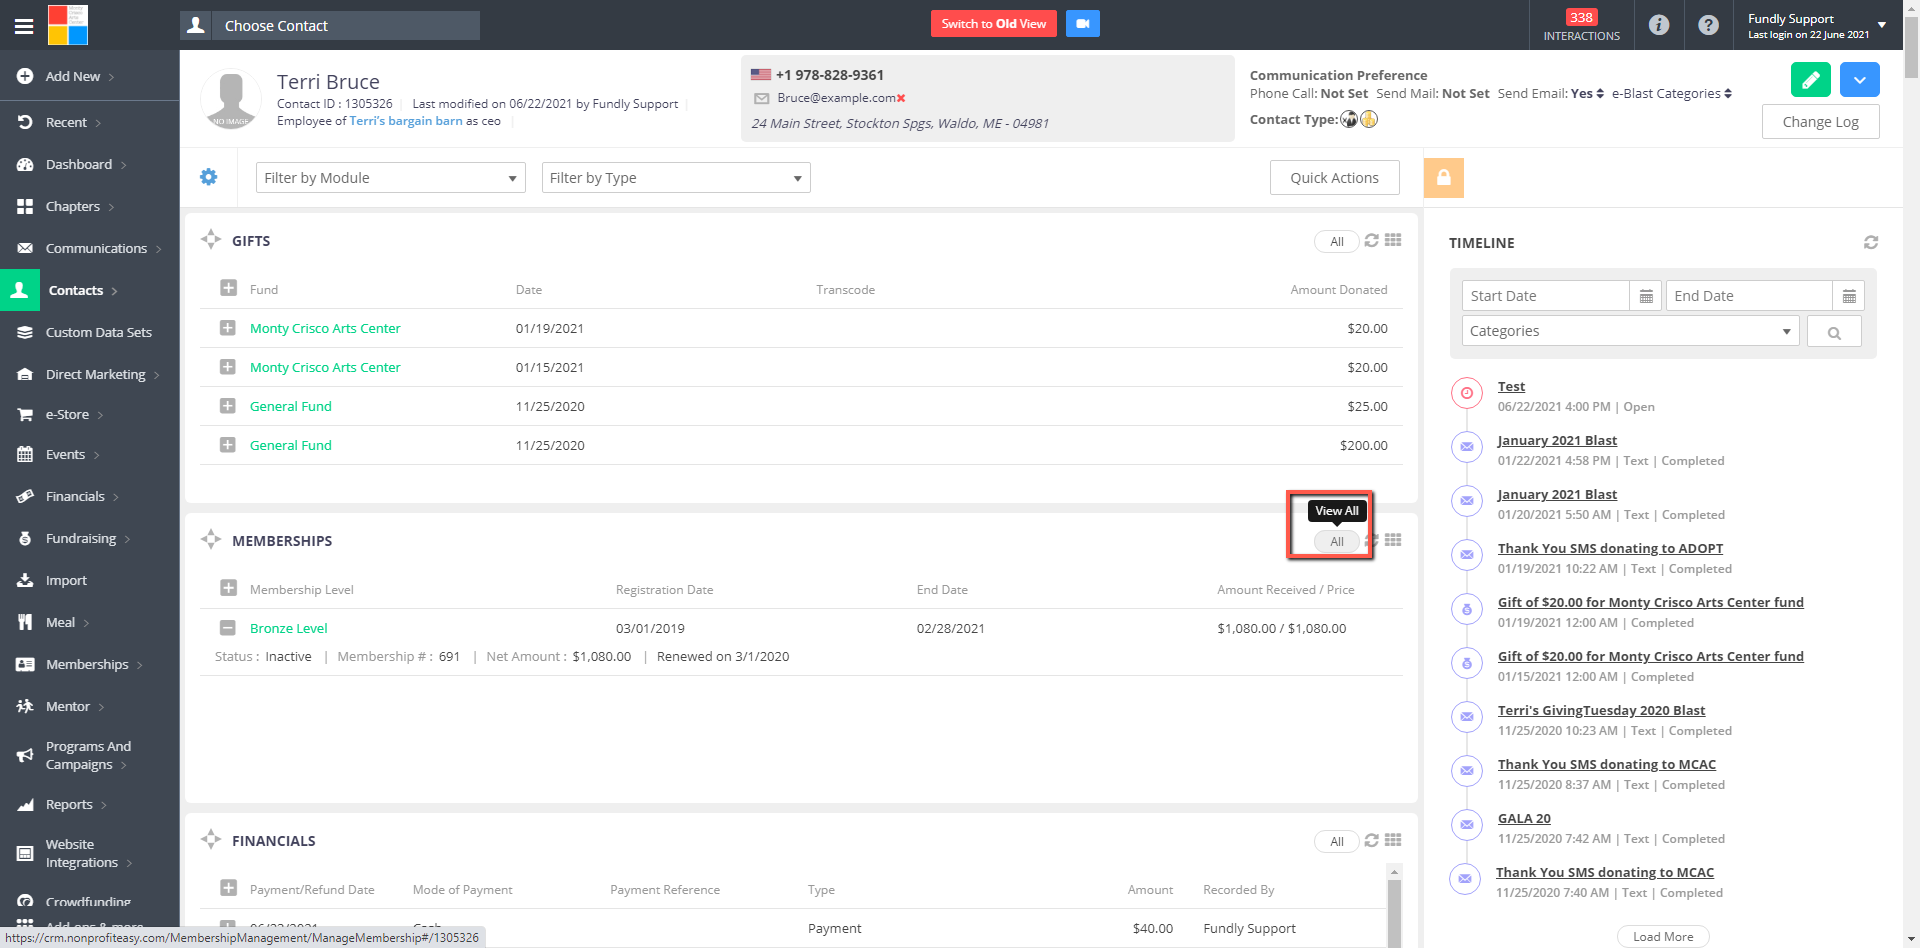1920x948 pixels.
Task: Click the Test timeline clock marker
Action: tap(1467, 393)
